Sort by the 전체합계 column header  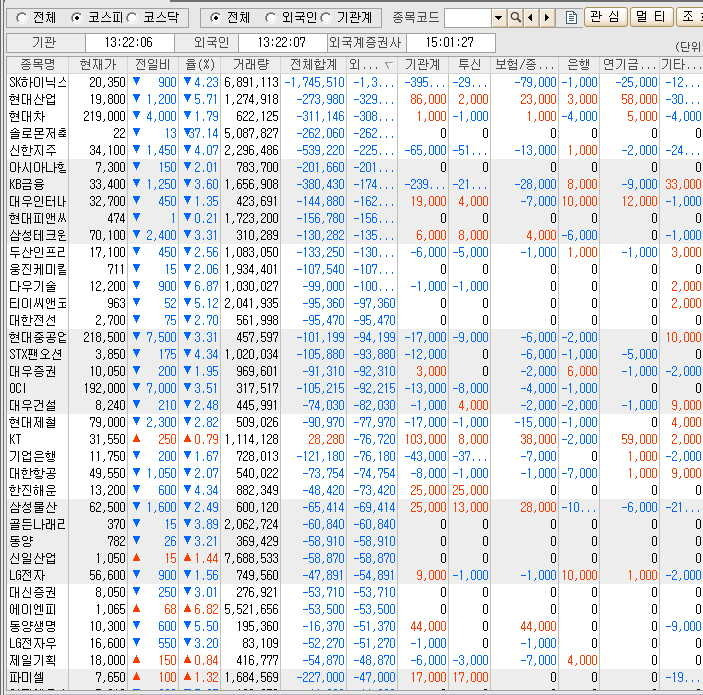point(313,65)
